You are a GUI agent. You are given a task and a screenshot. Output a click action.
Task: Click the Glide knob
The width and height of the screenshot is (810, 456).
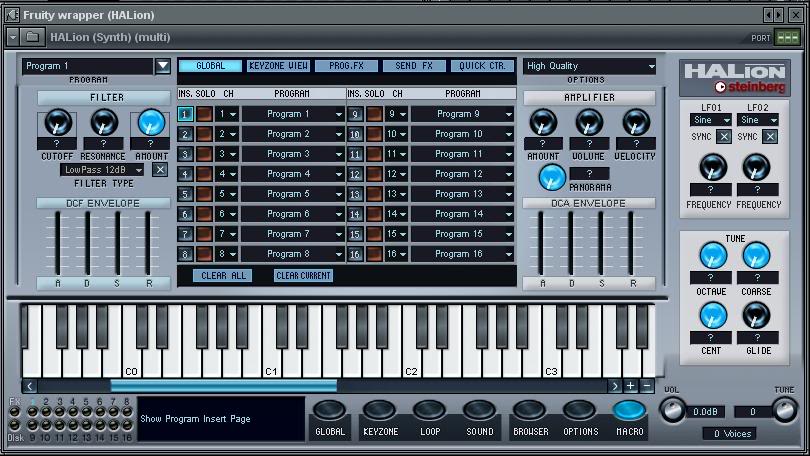click(756, 316)
